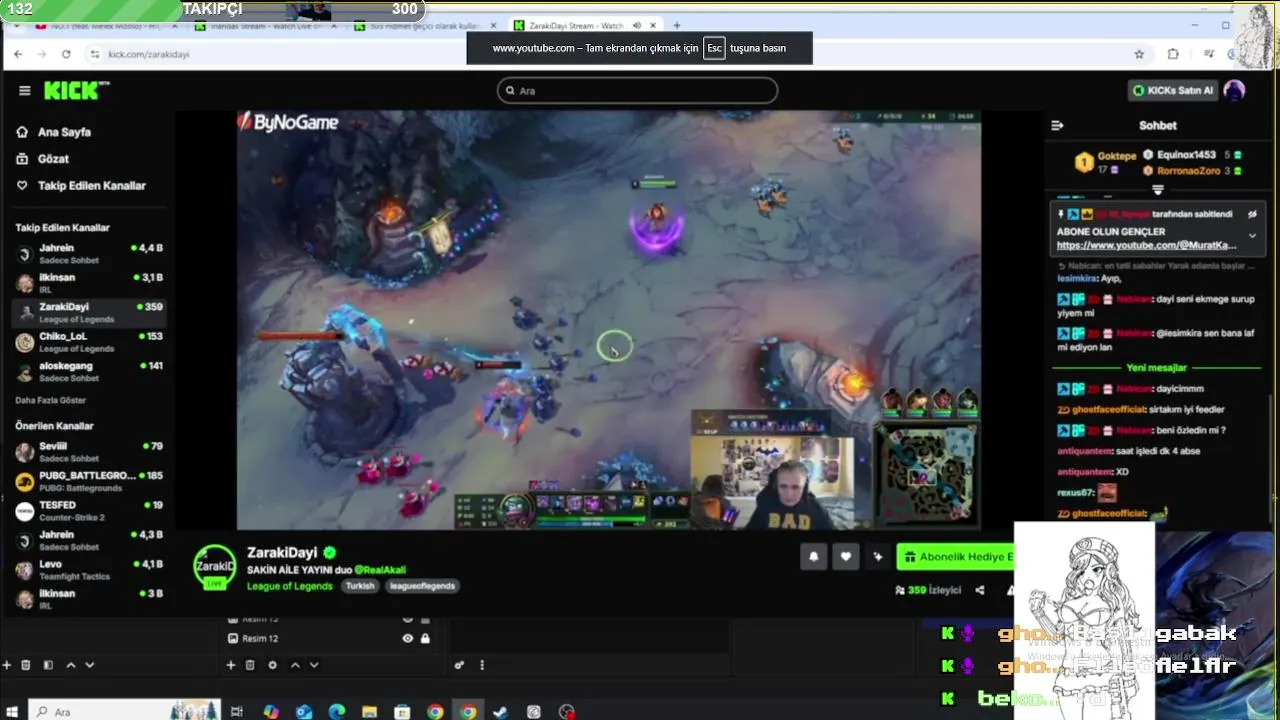Click RorronaoZoro in leaderboard
Image resolution: width=1280 pixels, height=720 pixels.
tap(1190, 171)
